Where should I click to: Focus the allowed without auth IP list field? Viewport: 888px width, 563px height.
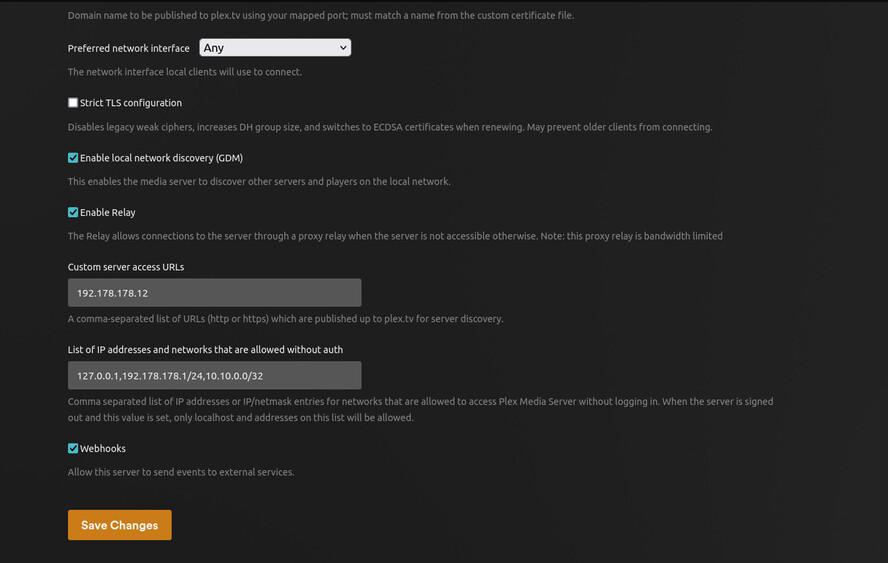(215, 376)
